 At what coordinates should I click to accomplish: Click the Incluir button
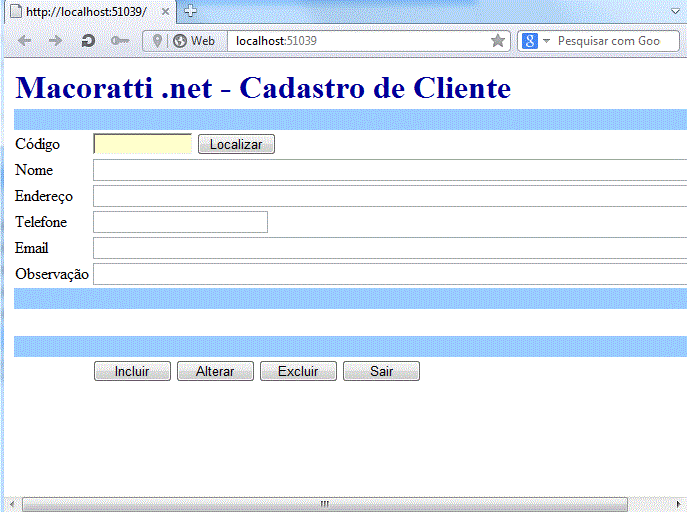[x=132, y=371]
